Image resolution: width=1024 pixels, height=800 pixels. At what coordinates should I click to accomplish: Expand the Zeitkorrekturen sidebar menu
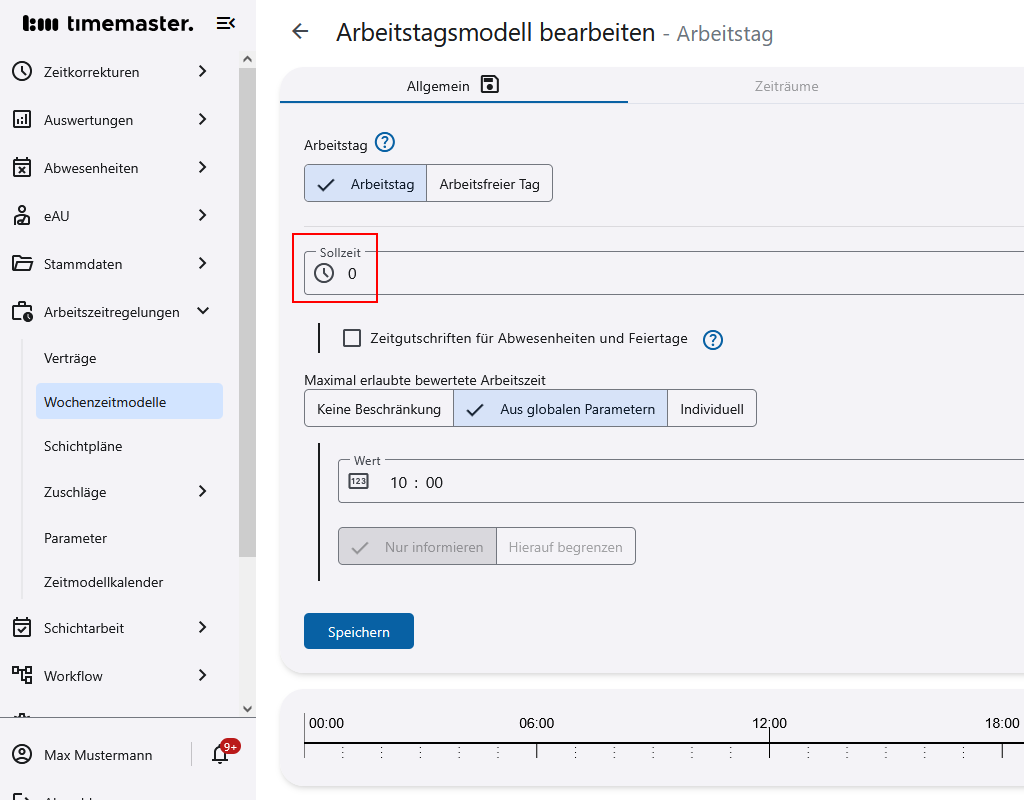[x=202, y=72]
